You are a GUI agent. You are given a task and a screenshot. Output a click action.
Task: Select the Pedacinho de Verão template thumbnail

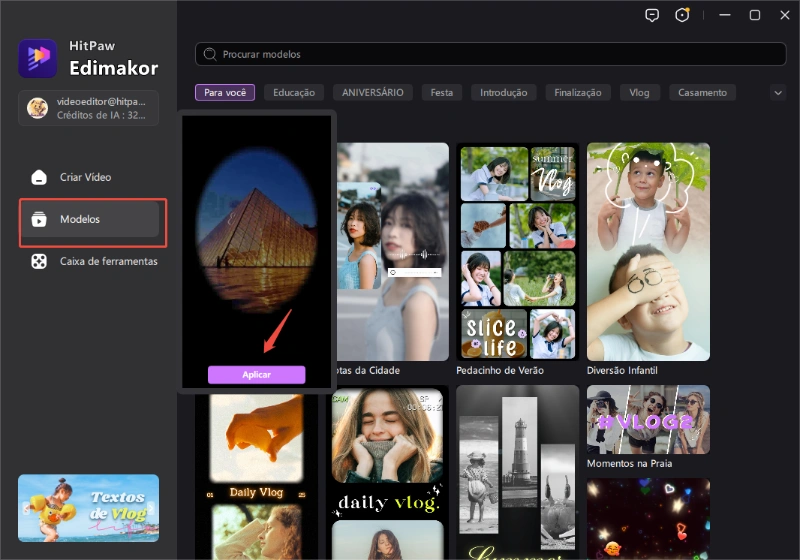(518, 251)
